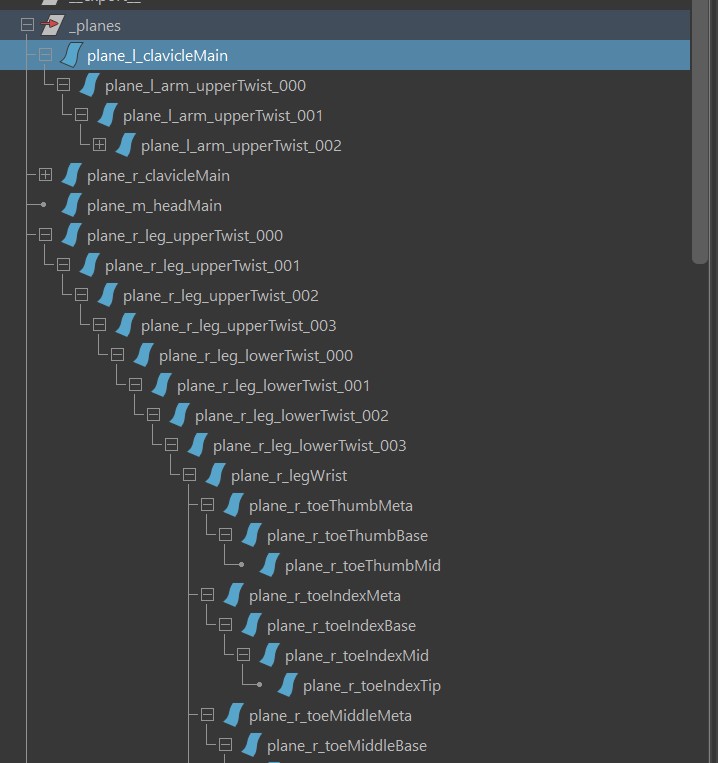Viewport: 718px width, 763px height.
Task: Click the plane_m_headMain surface icon
Action: tap(71, 205)
